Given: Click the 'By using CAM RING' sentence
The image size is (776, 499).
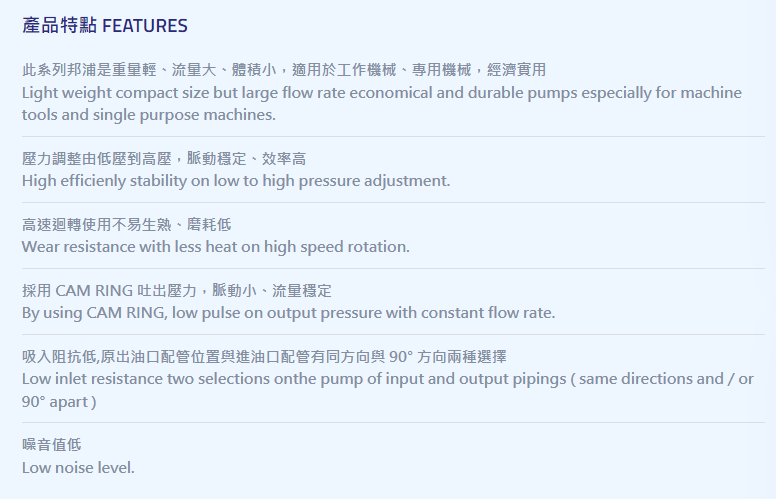Looking at the screenshot, I should (x=289, y=313).
